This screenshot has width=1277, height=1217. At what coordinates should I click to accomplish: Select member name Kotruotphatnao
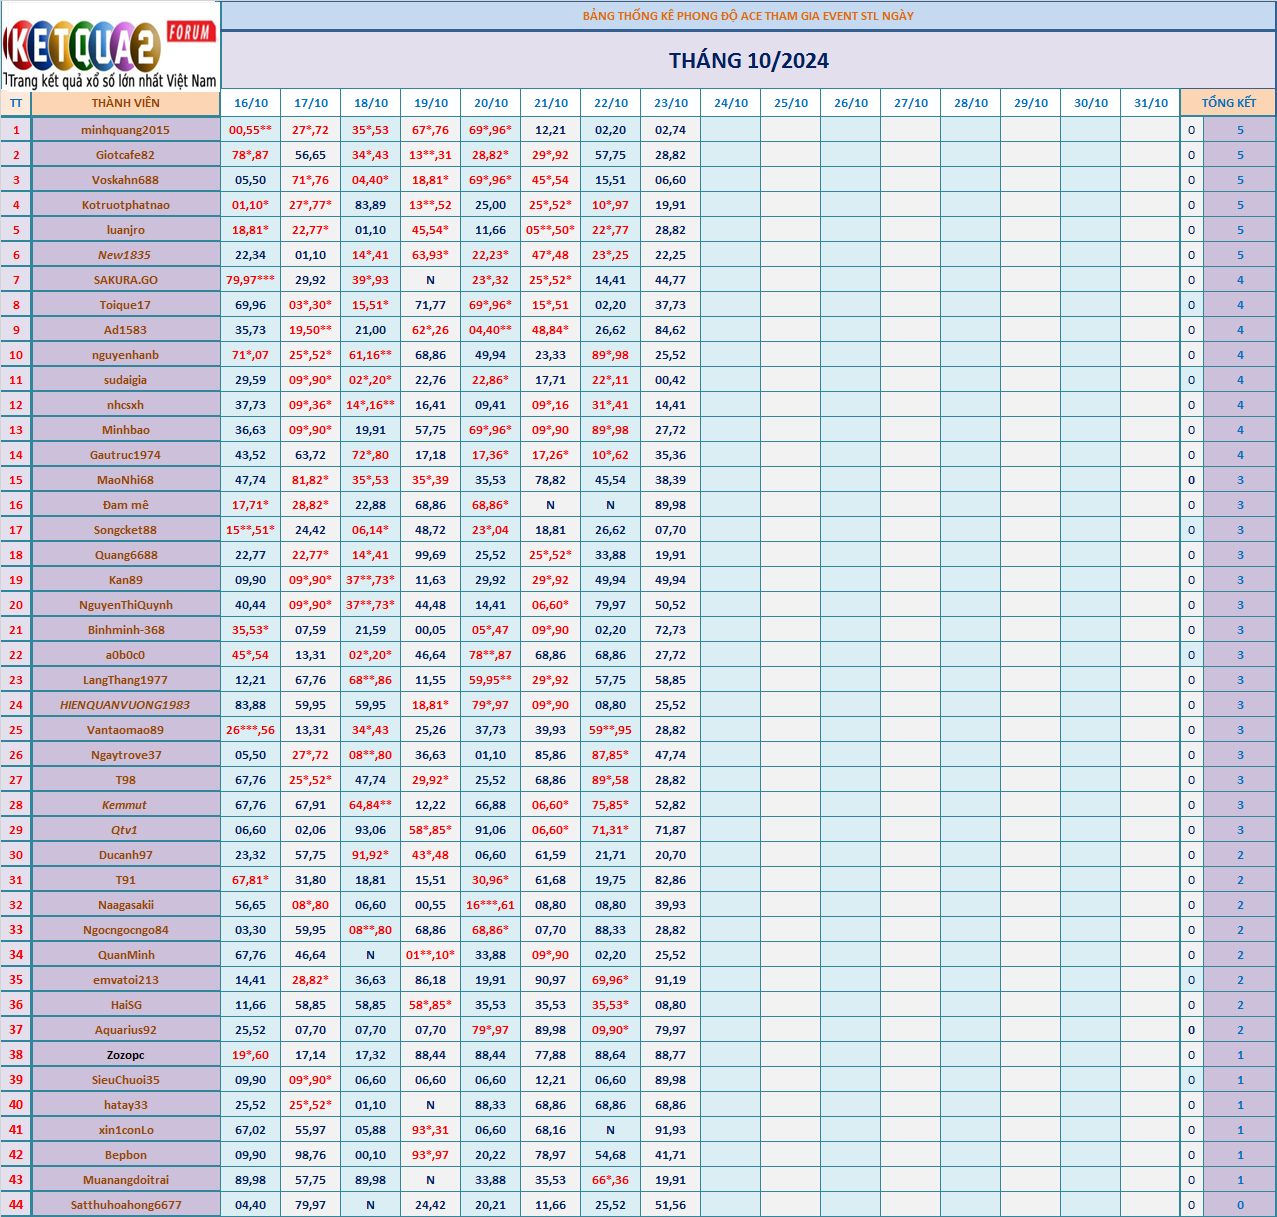point(126,205)
